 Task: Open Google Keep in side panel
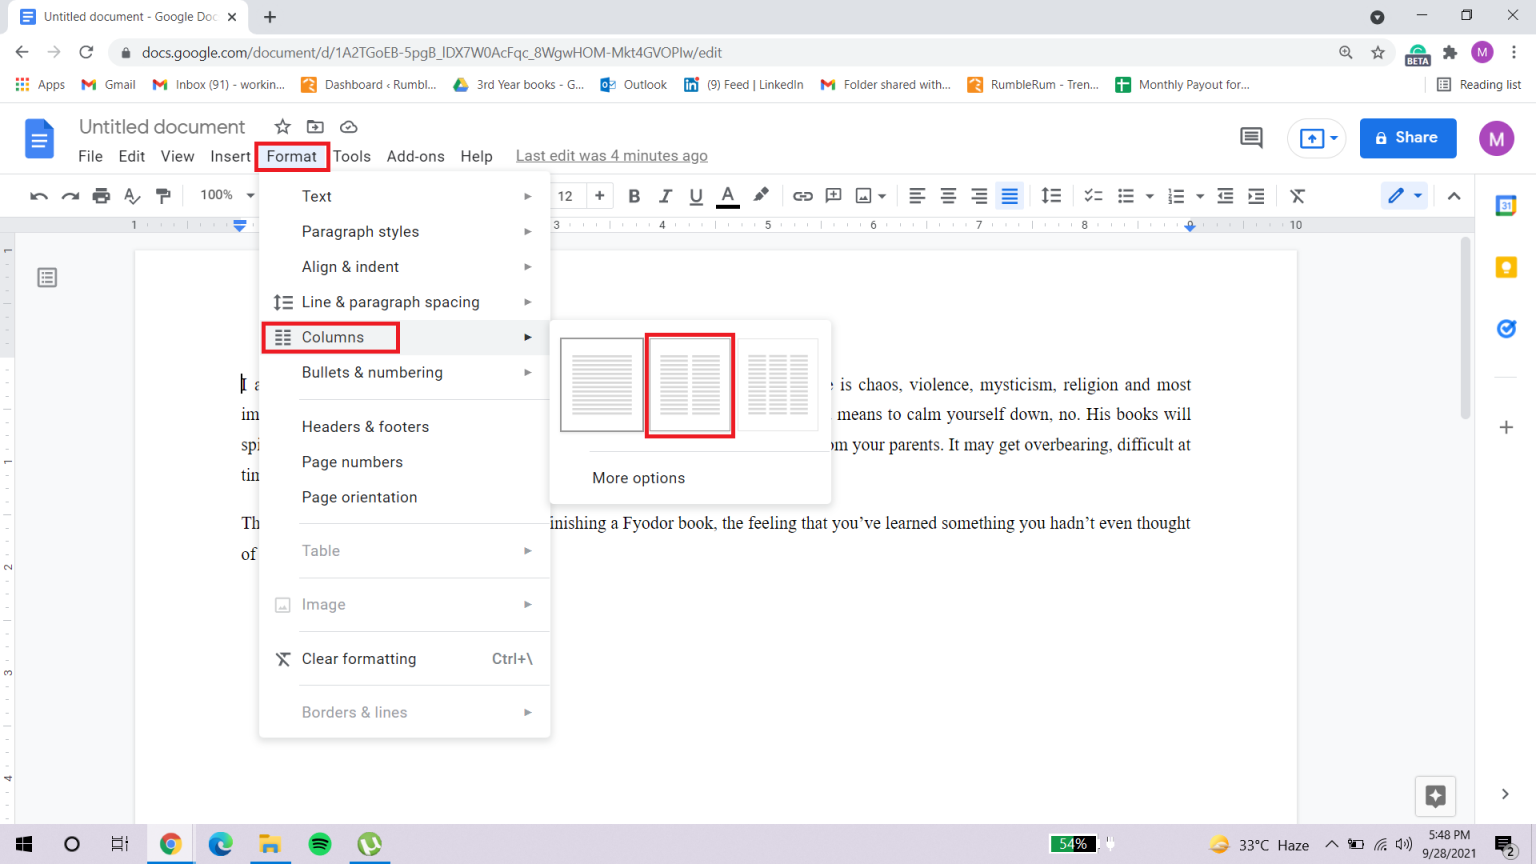tap(1506, 267)
